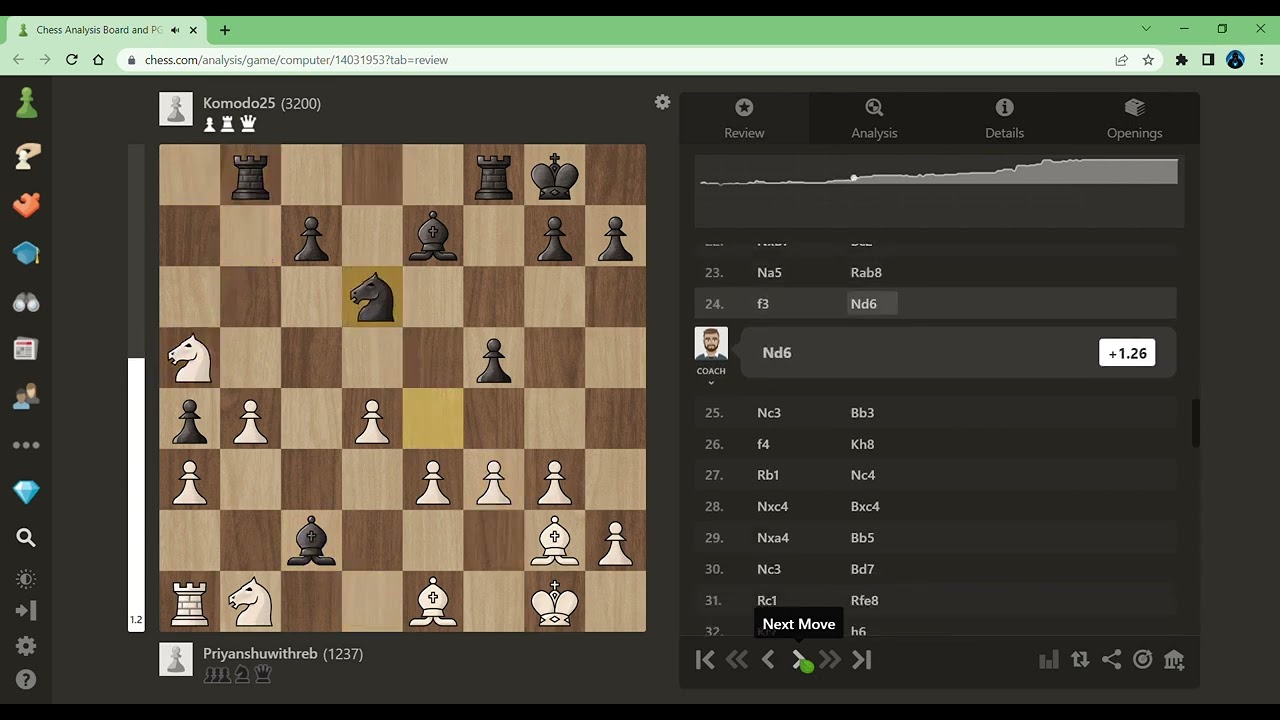
Task: Click the evaluation graph current-move marker
Action: click(854, 178)
